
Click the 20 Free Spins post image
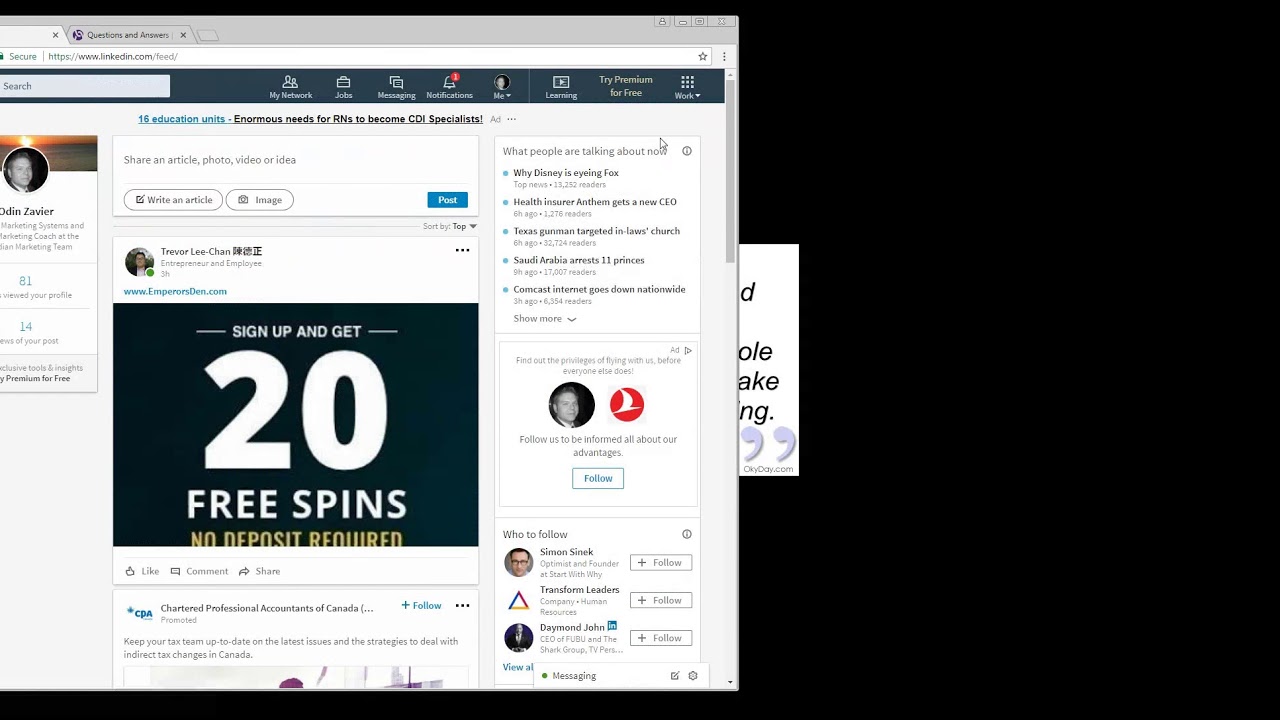pyautogui.click(x=295, y=425)
